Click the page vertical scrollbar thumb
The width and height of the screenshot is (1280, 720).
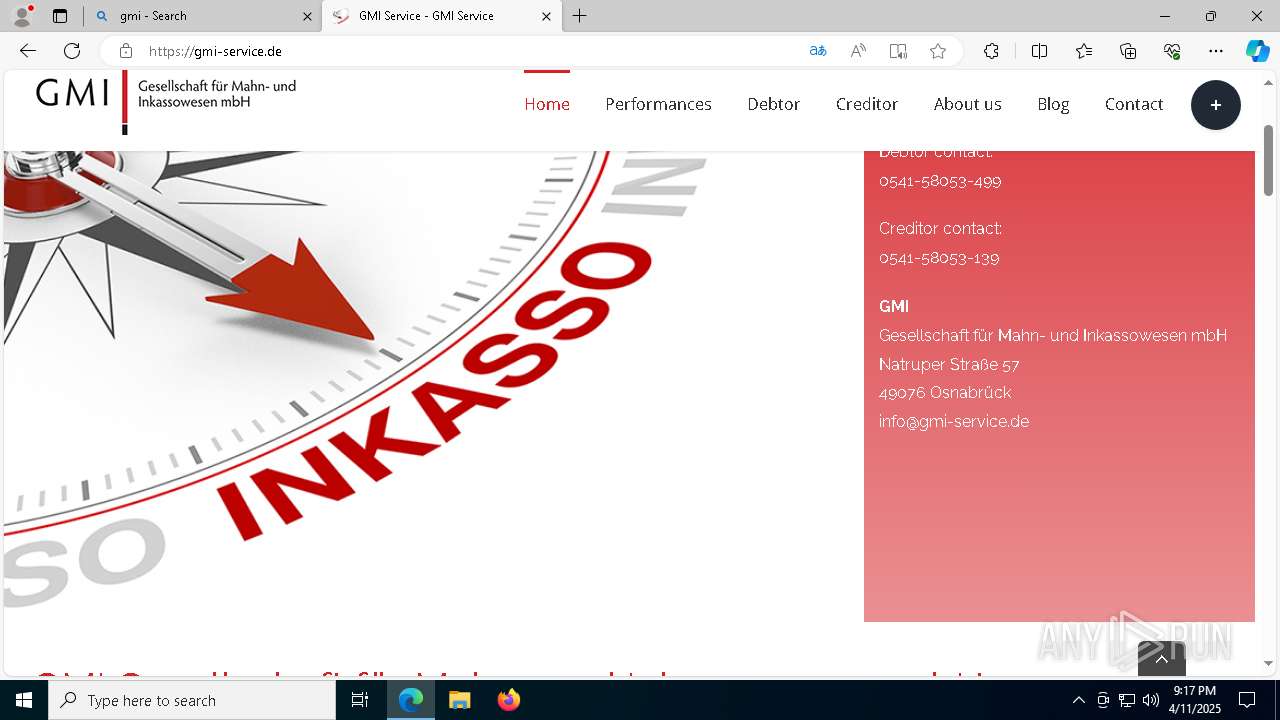click(1269, 162)
